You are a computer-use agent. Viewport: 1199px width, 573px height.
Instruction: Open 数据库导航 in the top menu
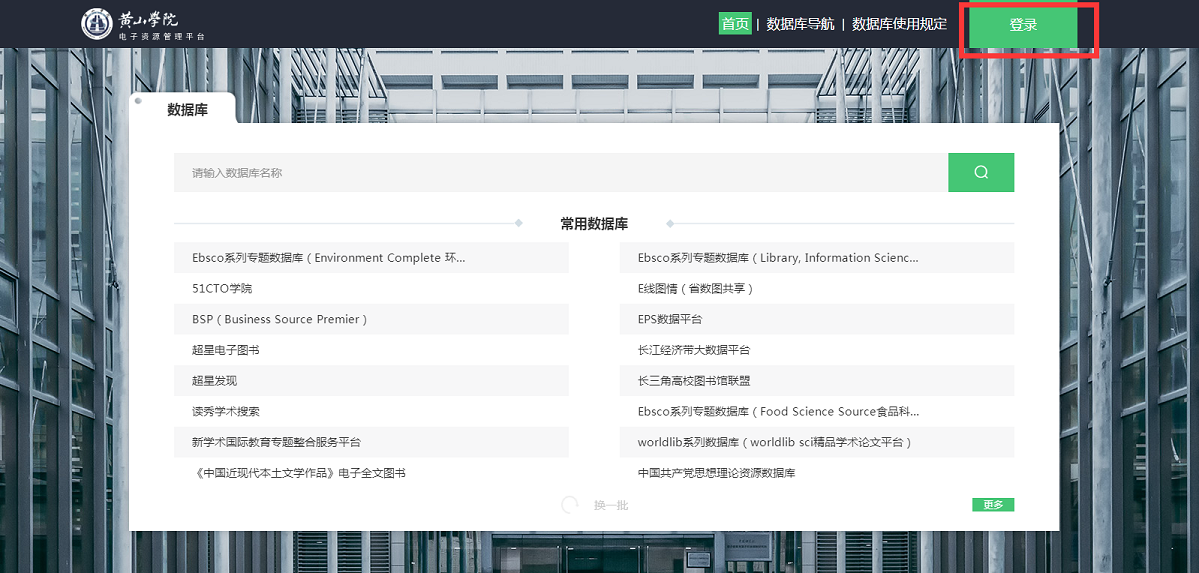(801, 24)
